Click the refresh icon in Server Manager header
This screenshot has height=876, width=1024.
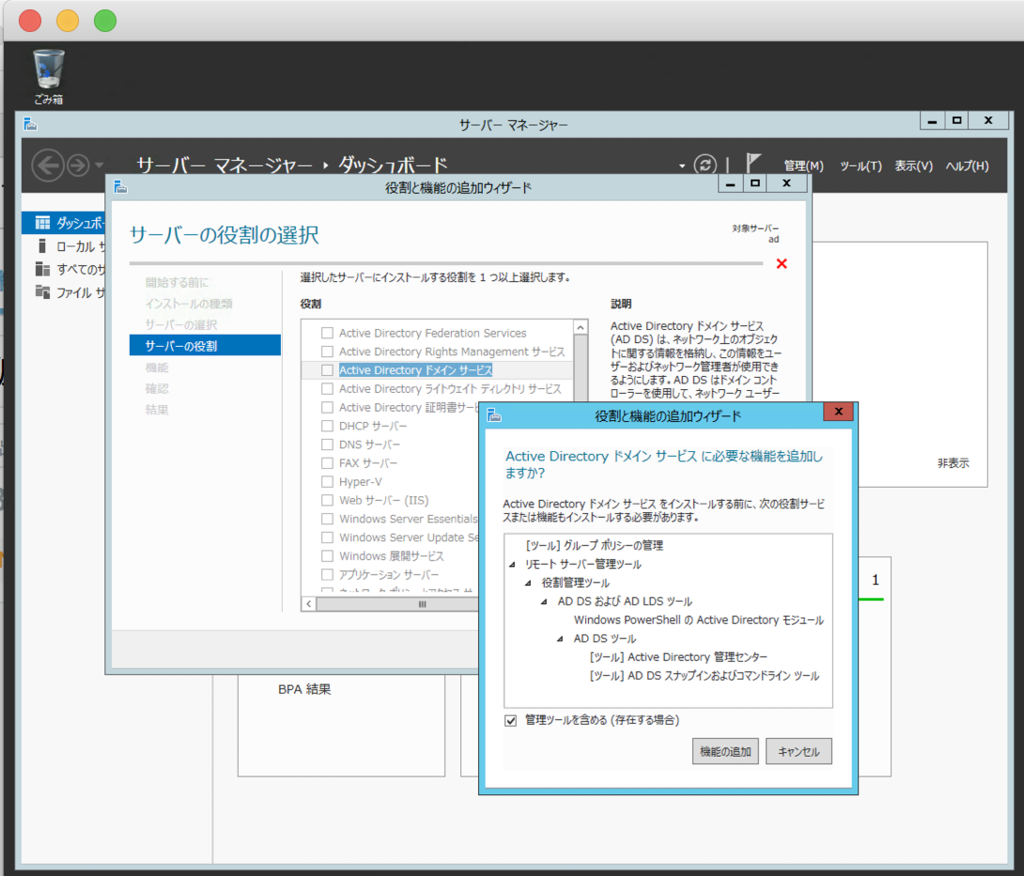(x=705, y=165)
